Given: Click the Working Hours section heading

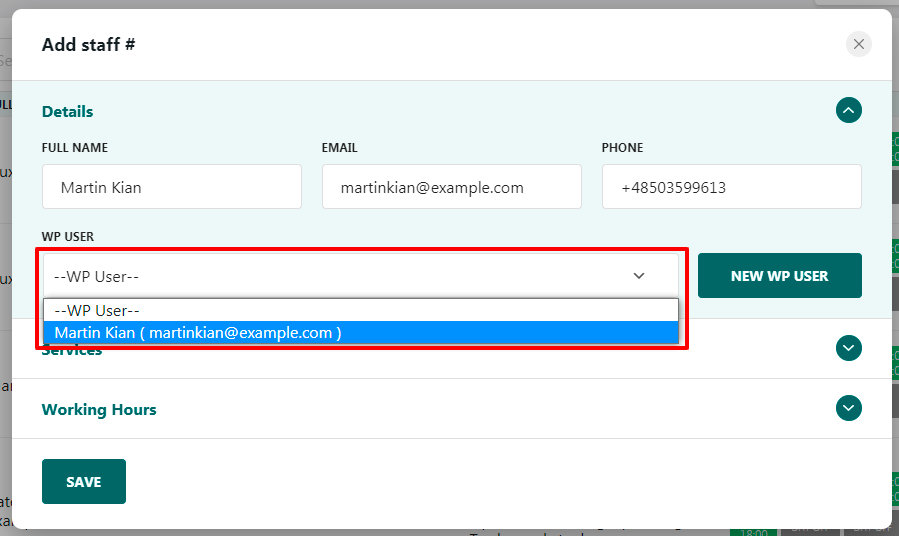Looking at the screenshot, I should point(99,409).
